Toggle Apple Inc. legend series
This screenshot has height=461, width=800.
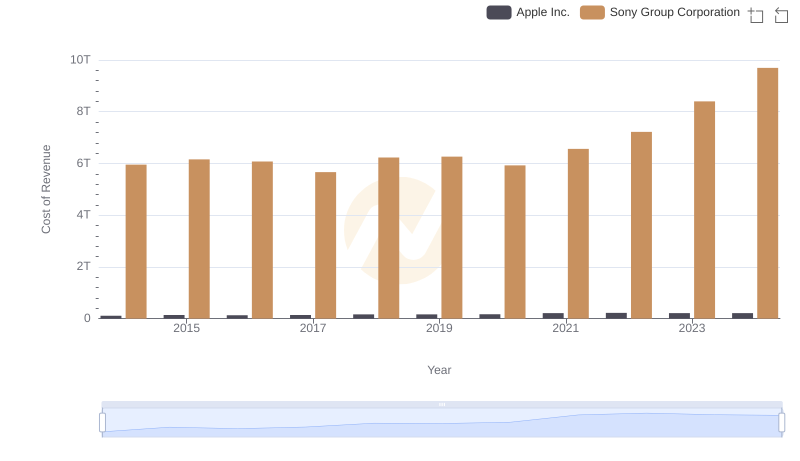click(x=528, y=12)
